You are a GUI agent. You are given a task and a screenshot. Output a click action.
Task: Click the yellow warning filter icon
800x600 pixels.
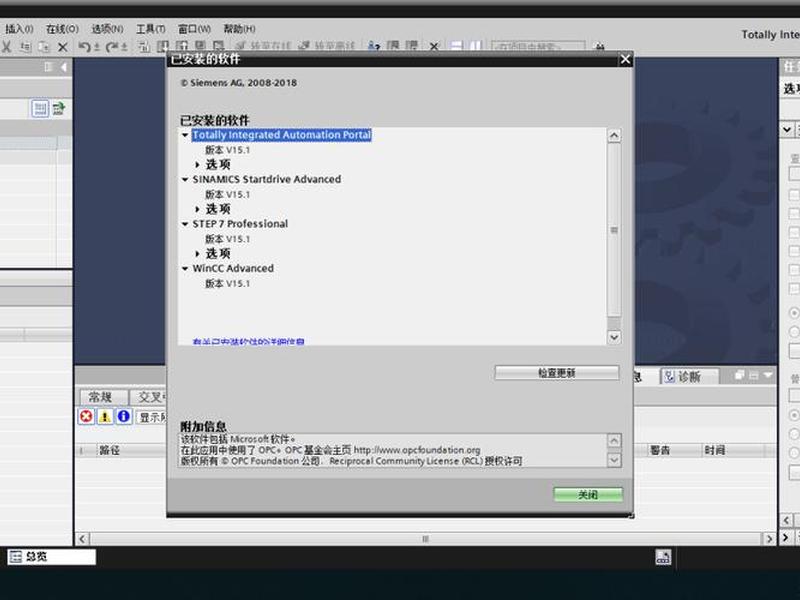point(105,417)
